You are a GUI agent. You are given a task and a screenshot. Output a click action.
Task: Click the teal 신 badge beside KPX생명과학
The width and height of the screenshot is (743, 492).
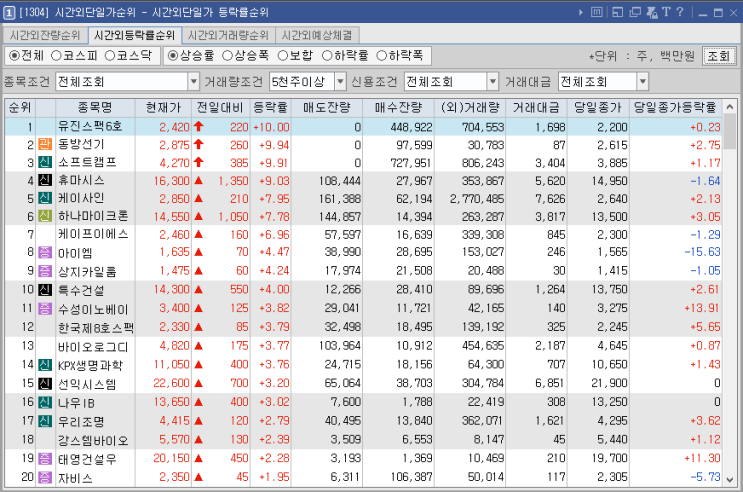tap(45, 364)
